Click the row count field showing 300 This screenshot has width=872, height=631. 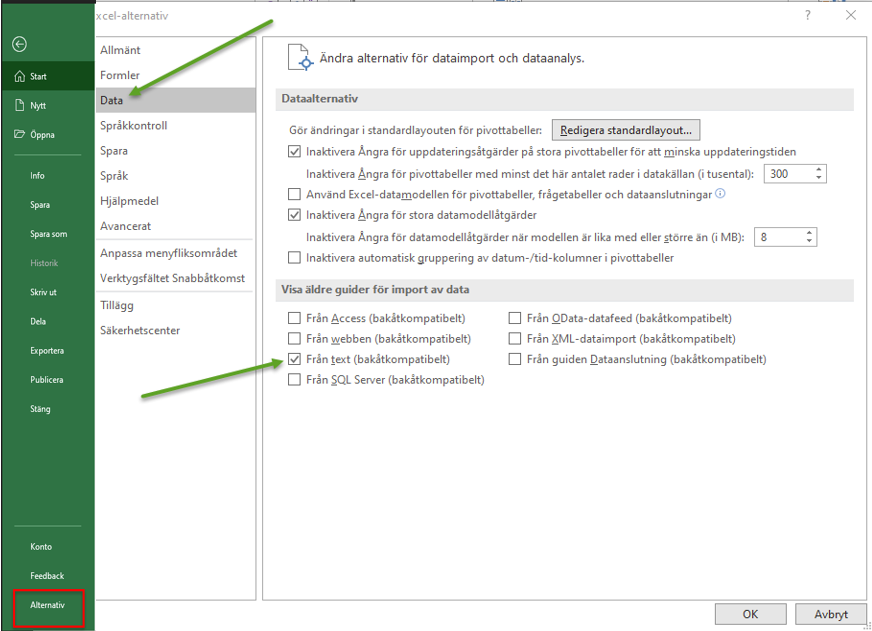click(787, 173)
